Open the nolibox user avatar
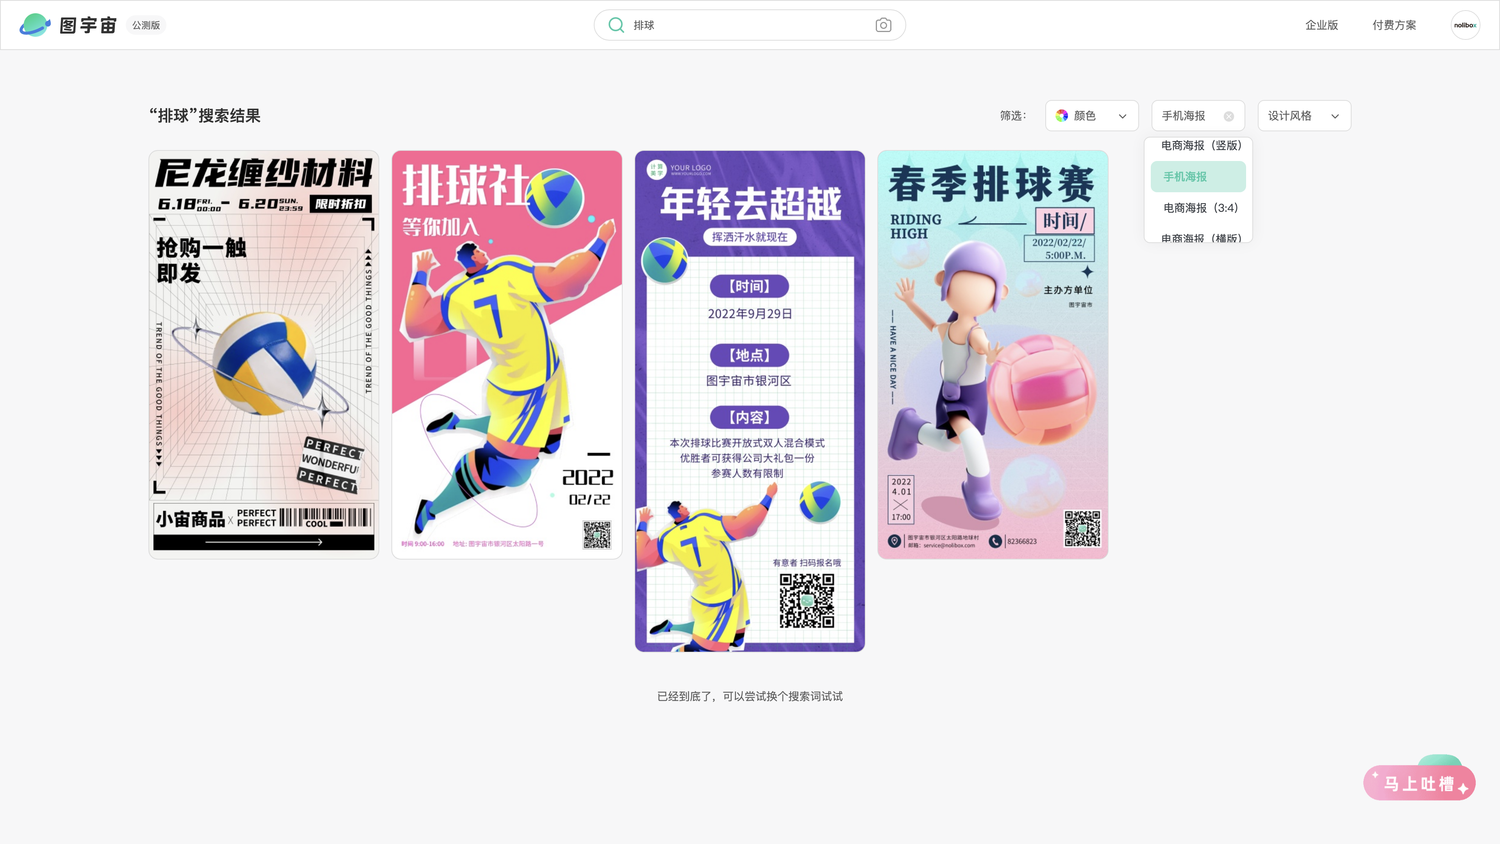1500x844 pixels. pyautogui.click(x=1465, y=25)
